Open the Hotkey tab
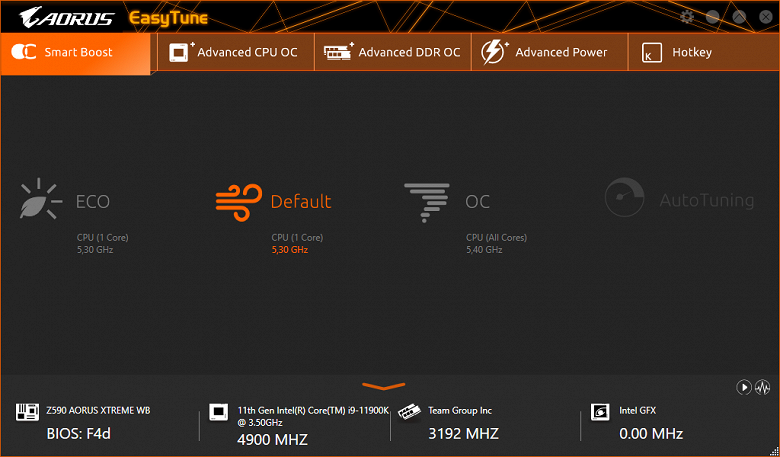The height and width of the screenshot is (457, 780). [703, 52]
